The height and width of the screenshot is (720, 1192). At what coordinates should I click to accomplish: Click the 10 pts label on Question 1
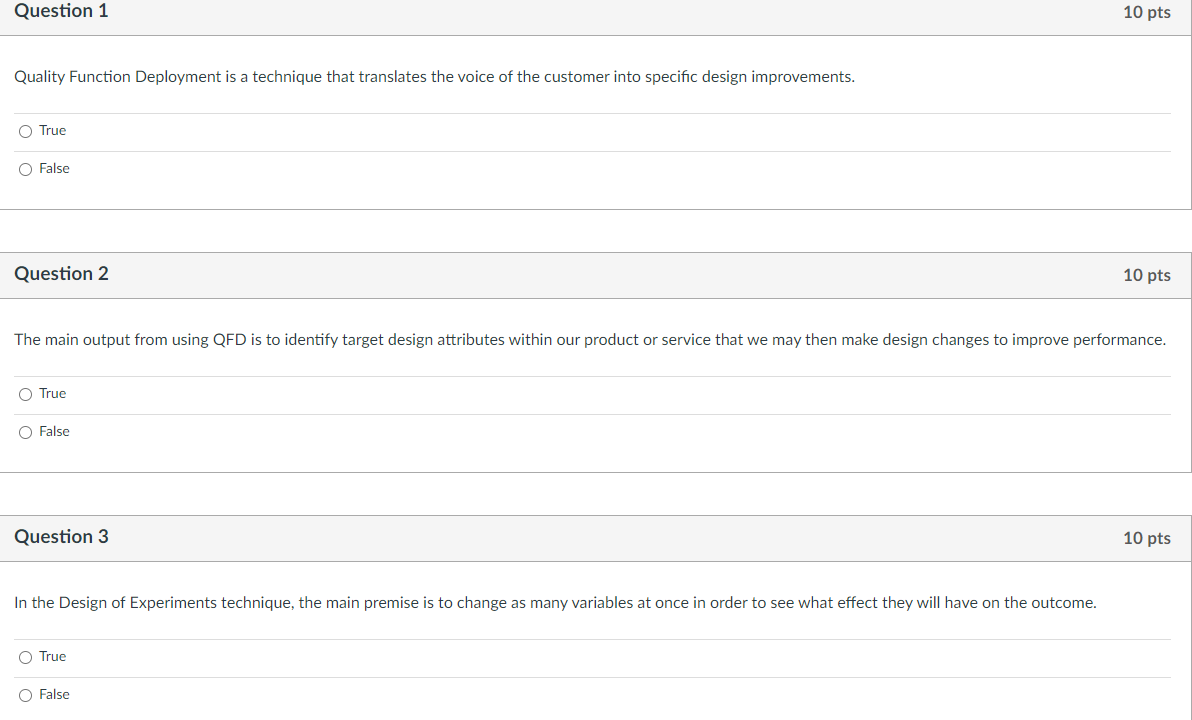click(x=1147, y=12)
